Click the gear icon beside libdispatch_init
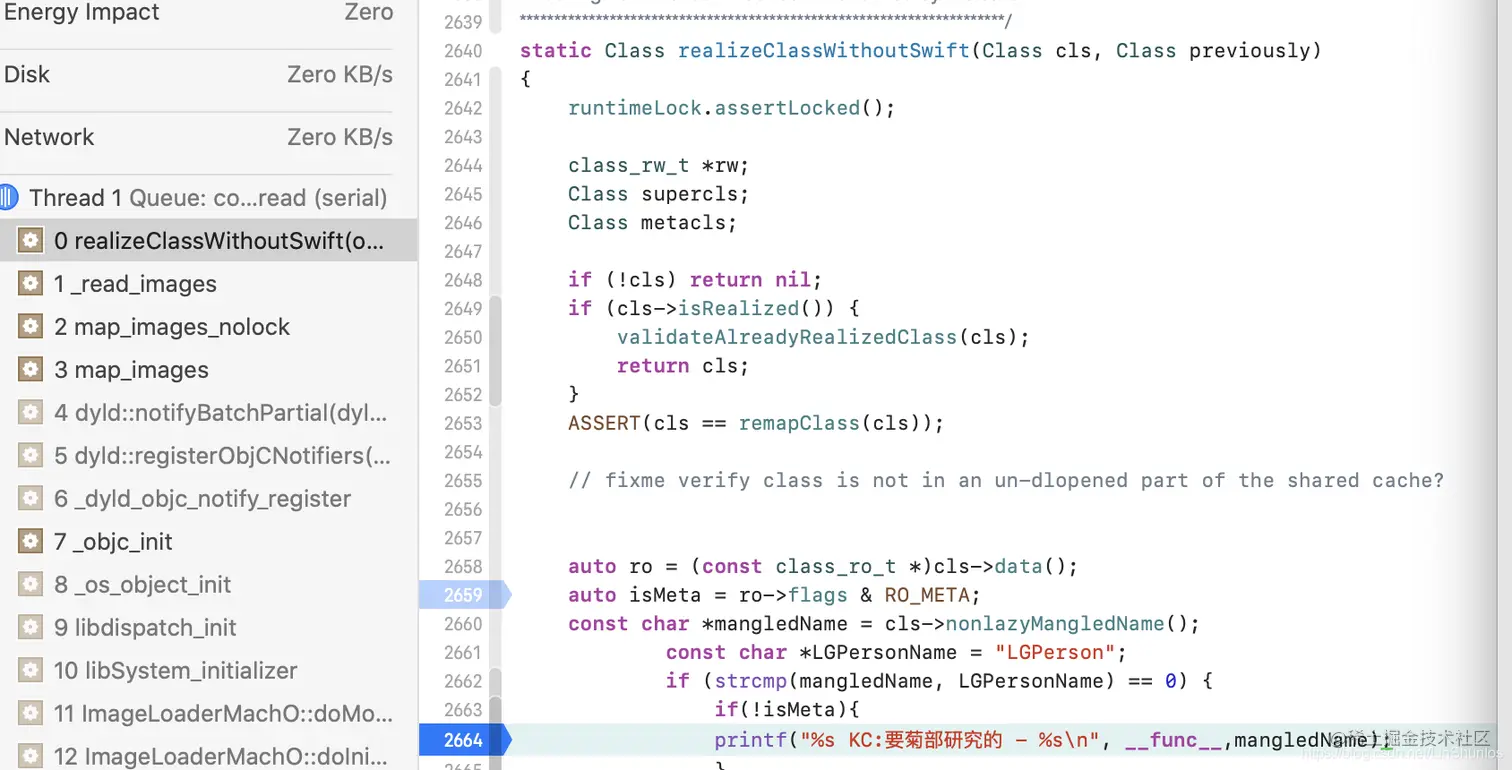 pos(31,627)
